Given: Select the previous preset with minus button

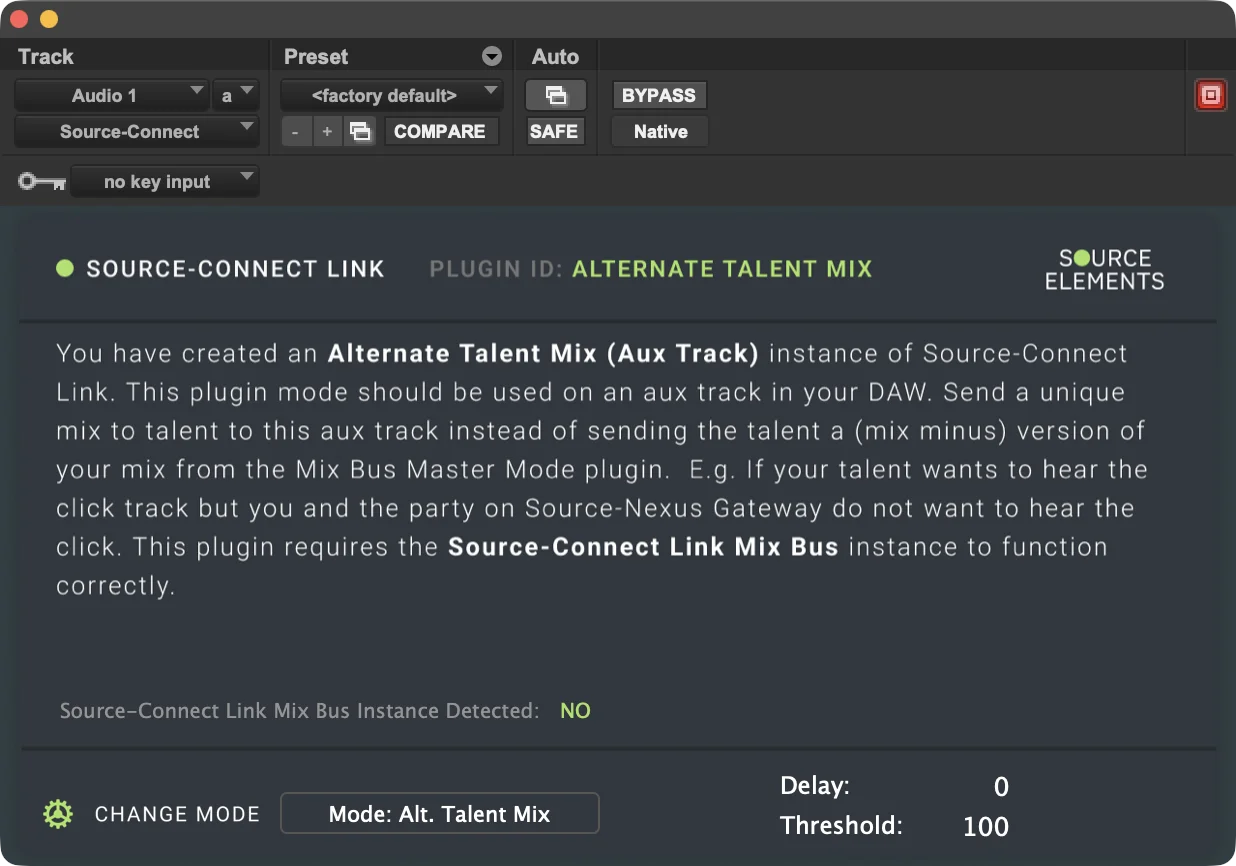Looking at the screenshot, I should [x=295, y=132].
